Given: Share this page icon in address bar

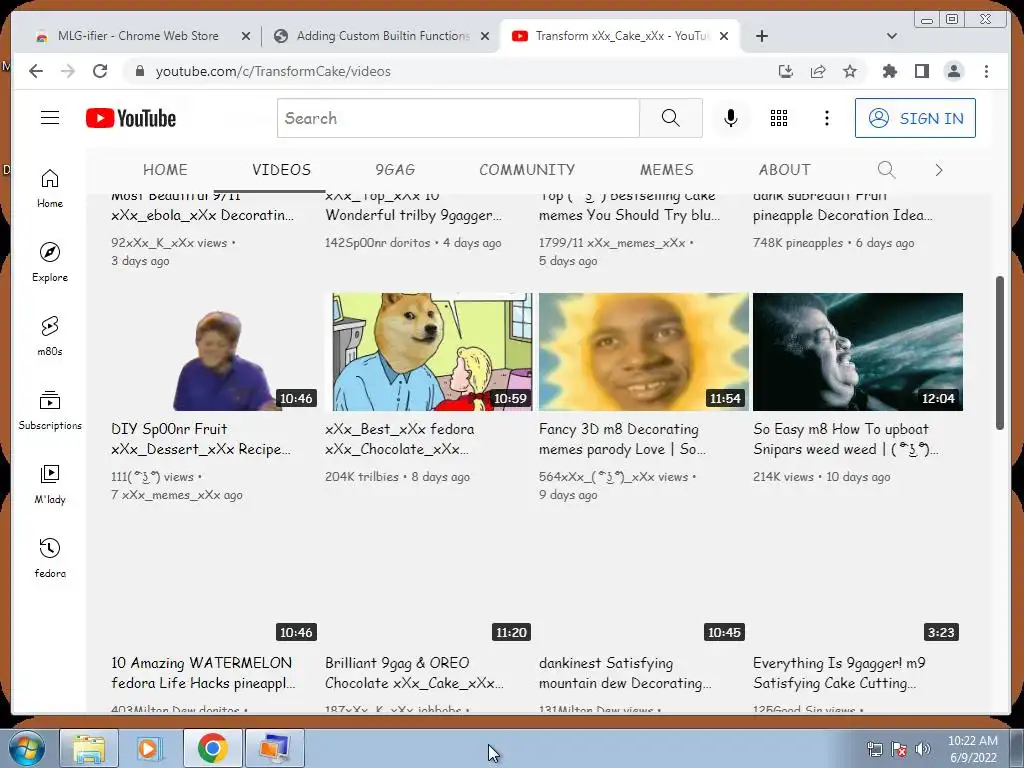Looking at the screenshot, I should click(818, 71).
